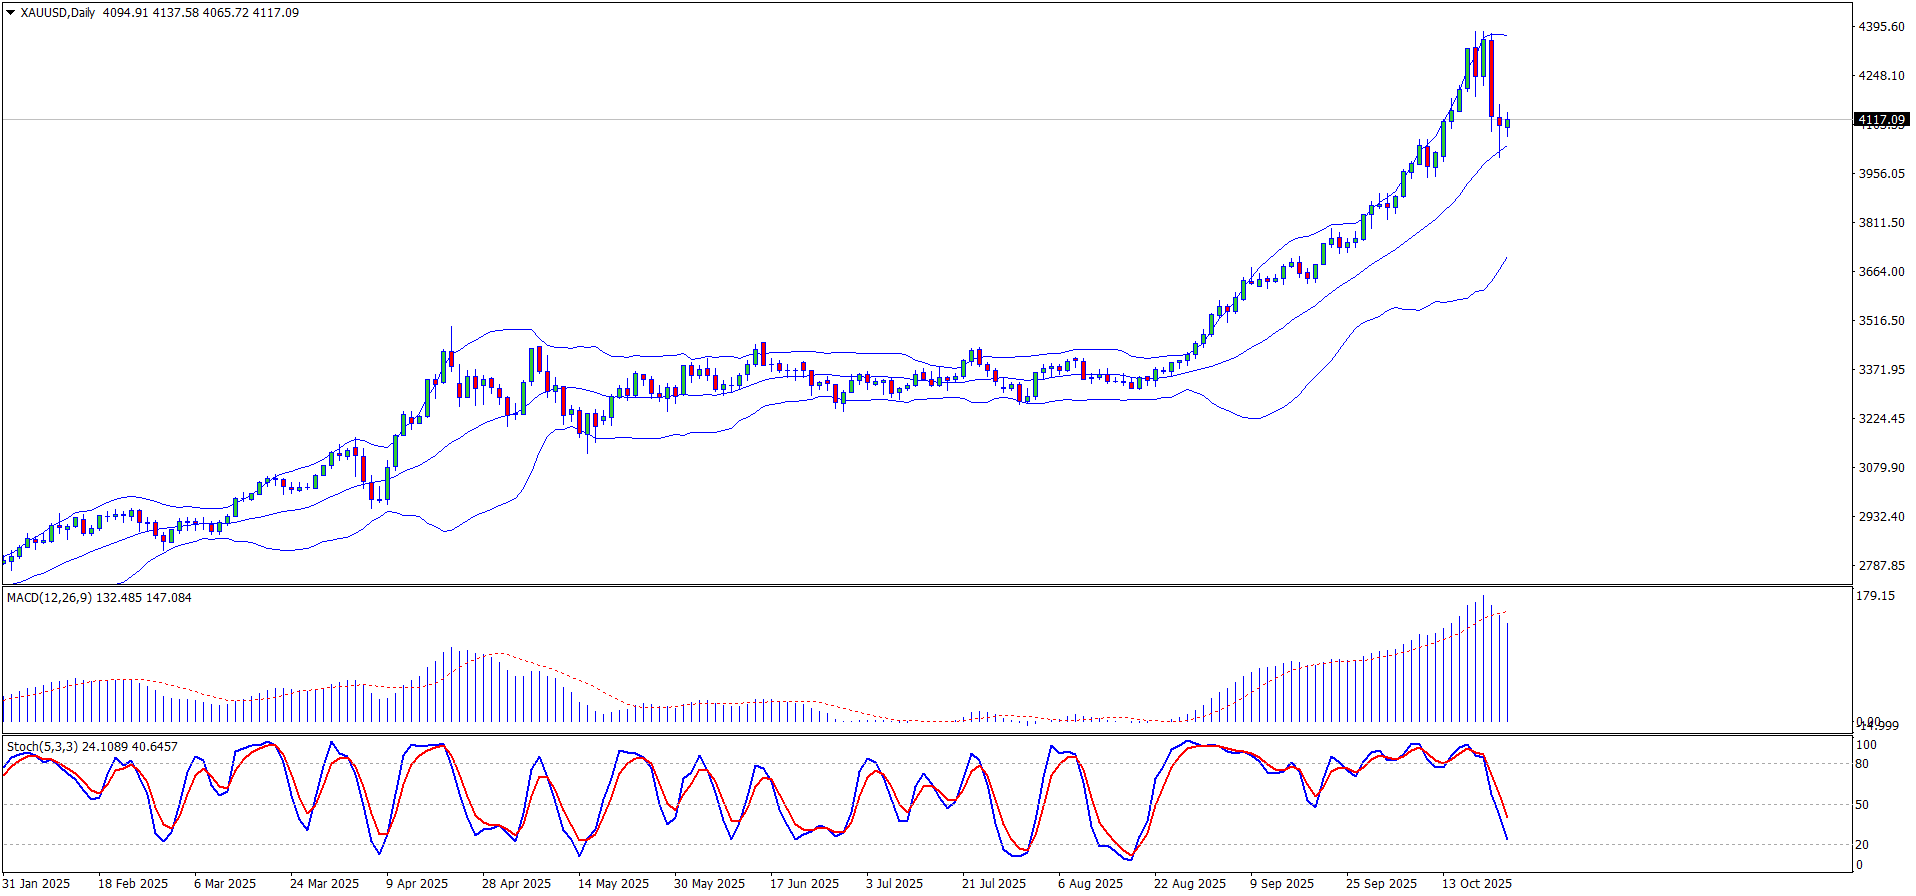Click the last green candle on the chart
The image size is (1916, 896).
coord(1507,124)
